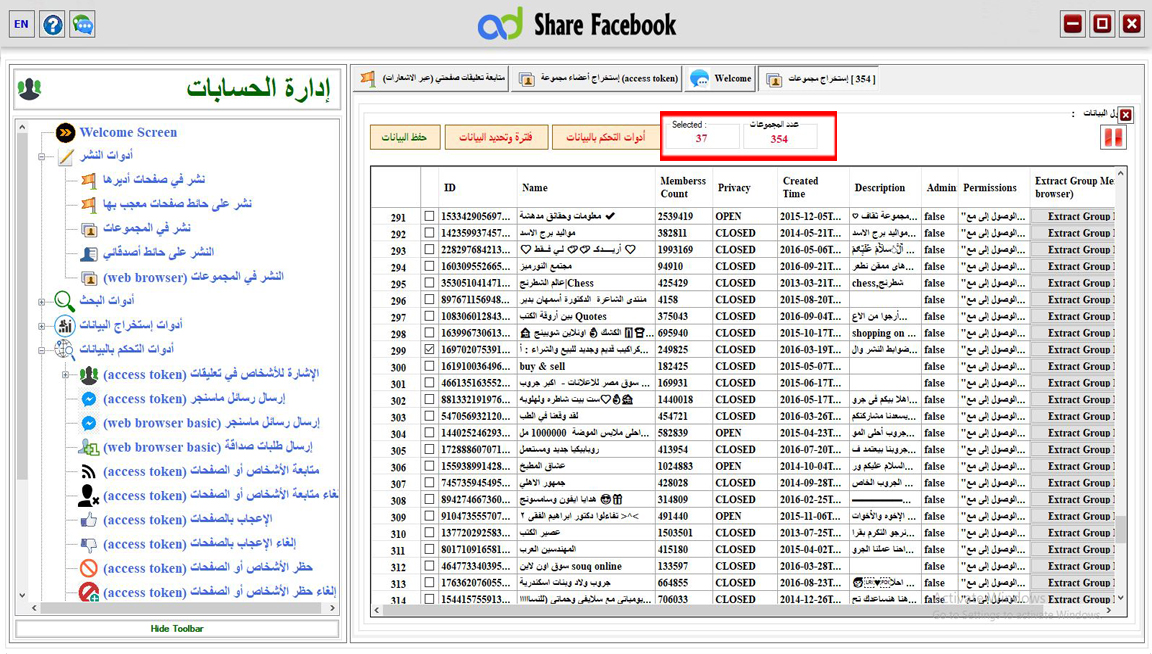Sort by the Members Count column header

click(x=683, y=187)
